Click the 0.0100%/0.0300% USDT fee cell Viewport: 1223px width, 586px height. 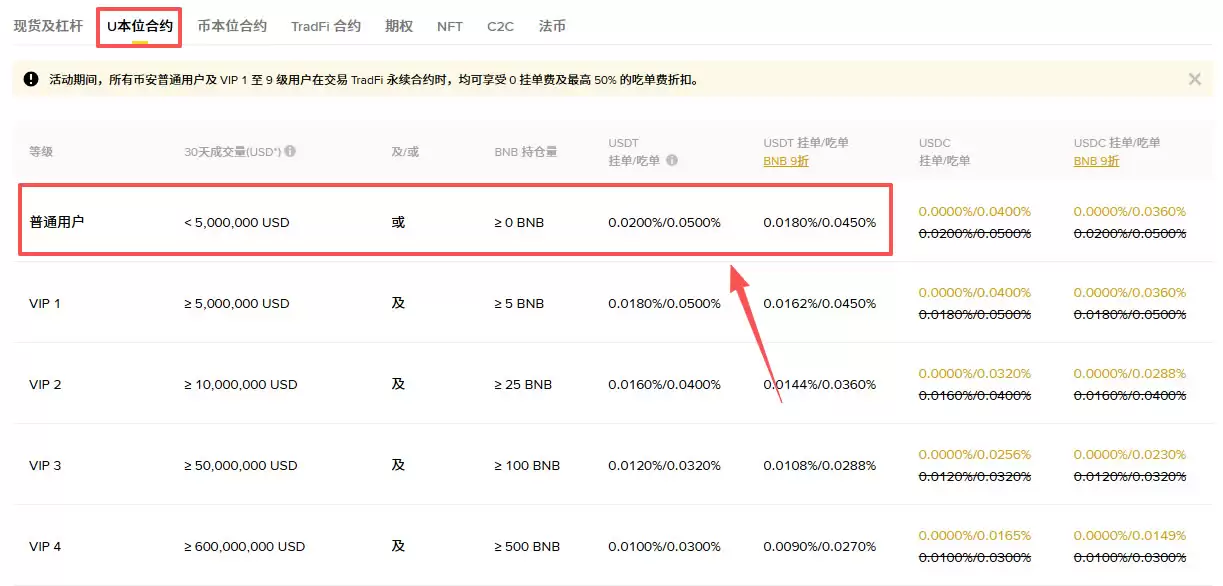(x=664, y=546)
